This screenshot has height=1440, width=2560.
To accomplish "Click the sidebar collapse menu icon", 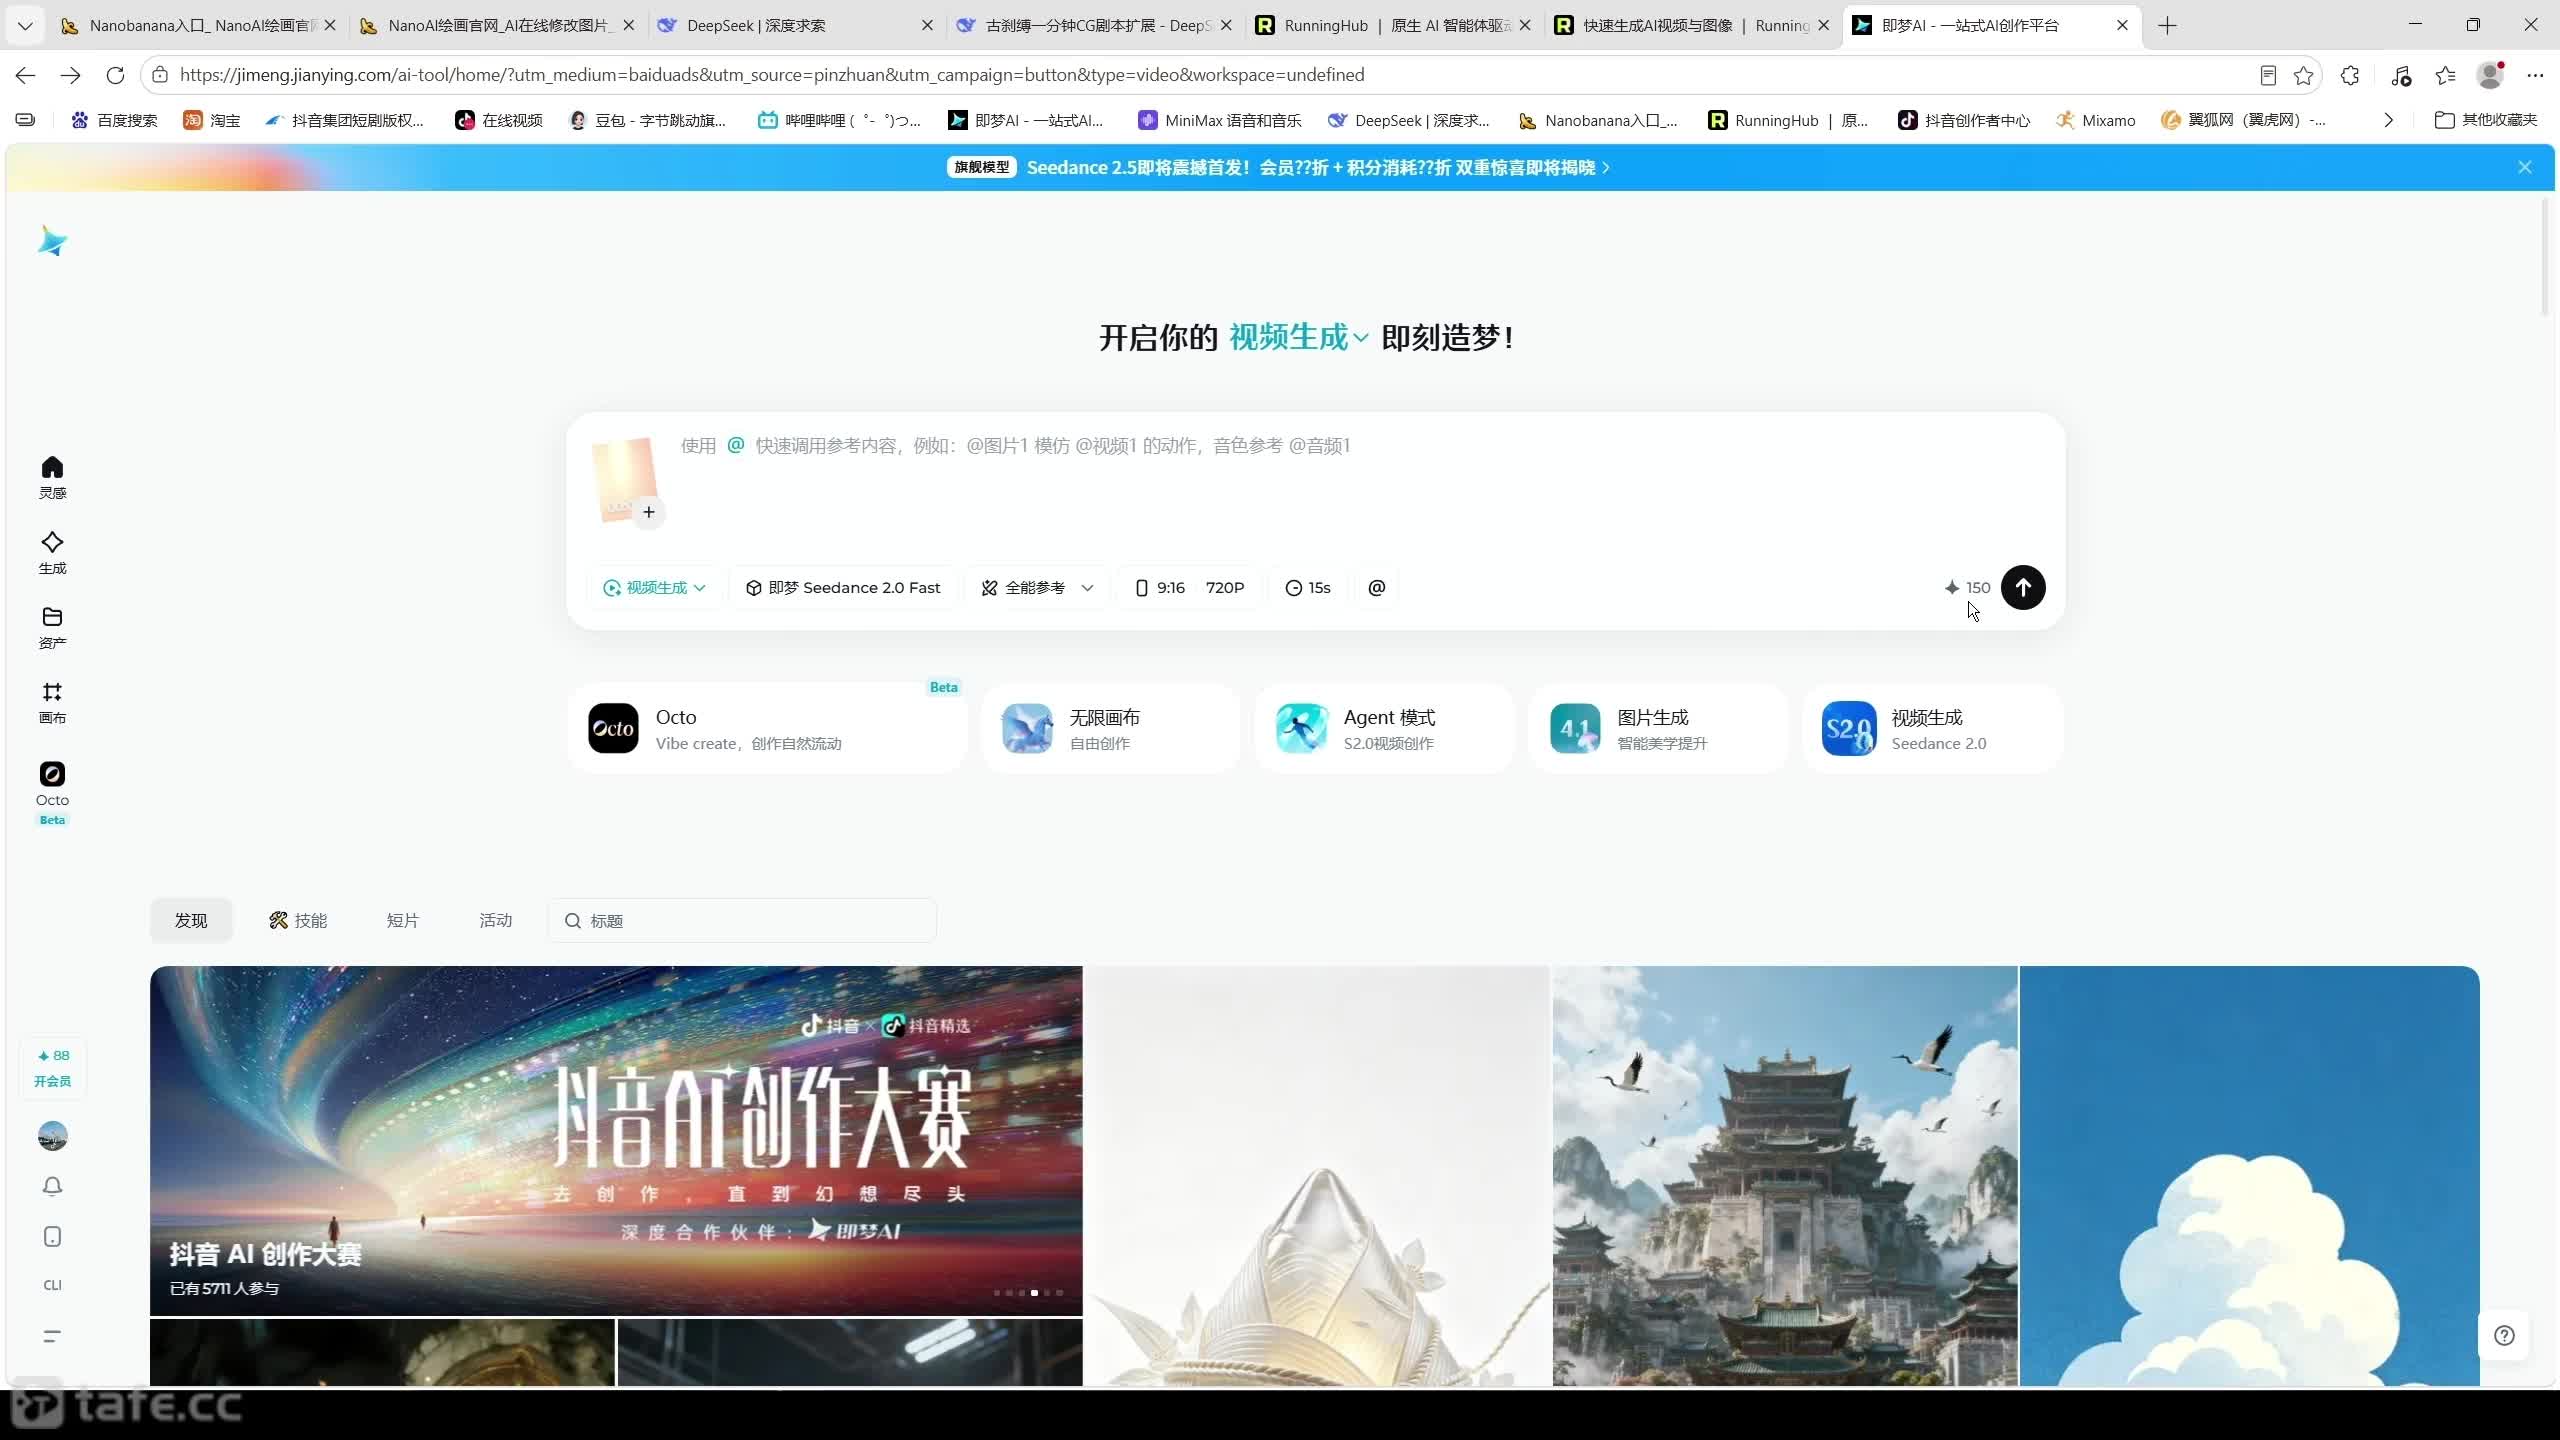I will coord(52,1336).
